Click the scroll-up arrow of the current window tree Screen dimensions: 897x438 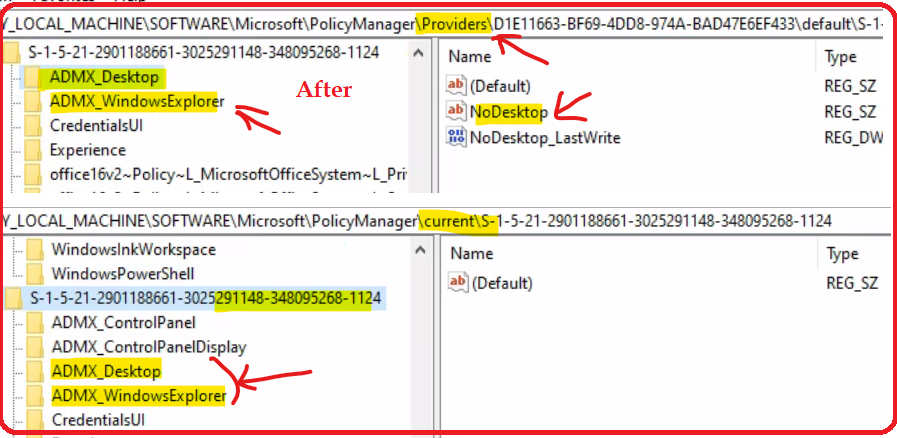[419, 250]
